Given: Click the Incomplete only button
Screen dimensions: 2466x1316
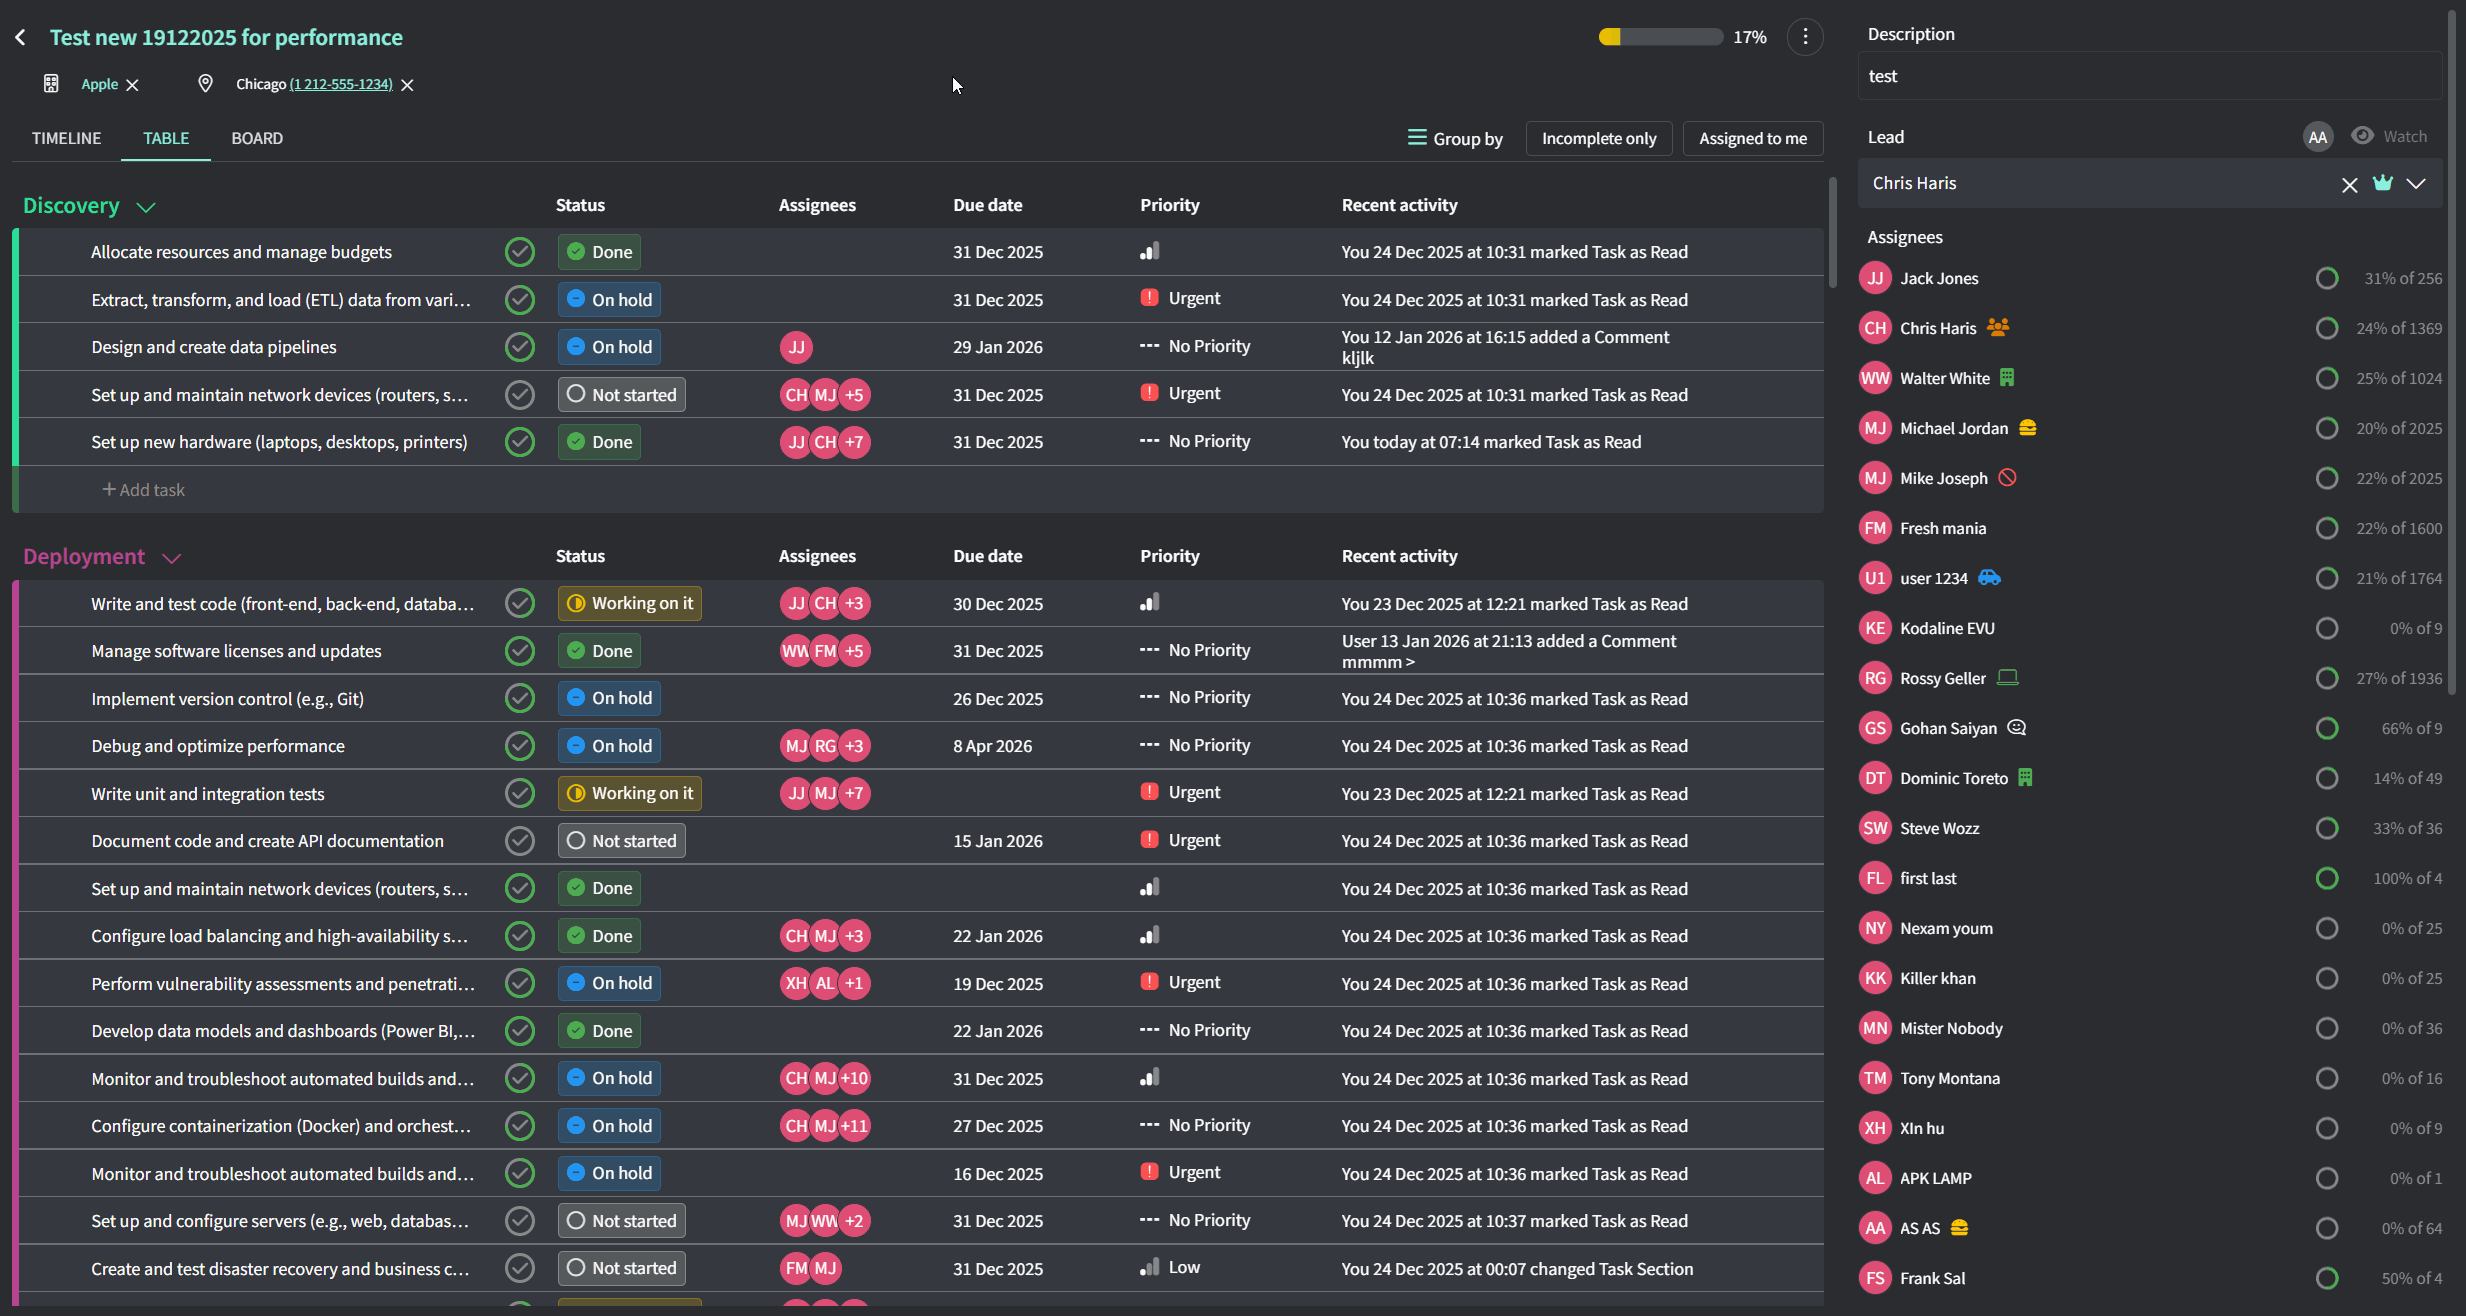Looking at the screenshot, I should [1598, 138].
